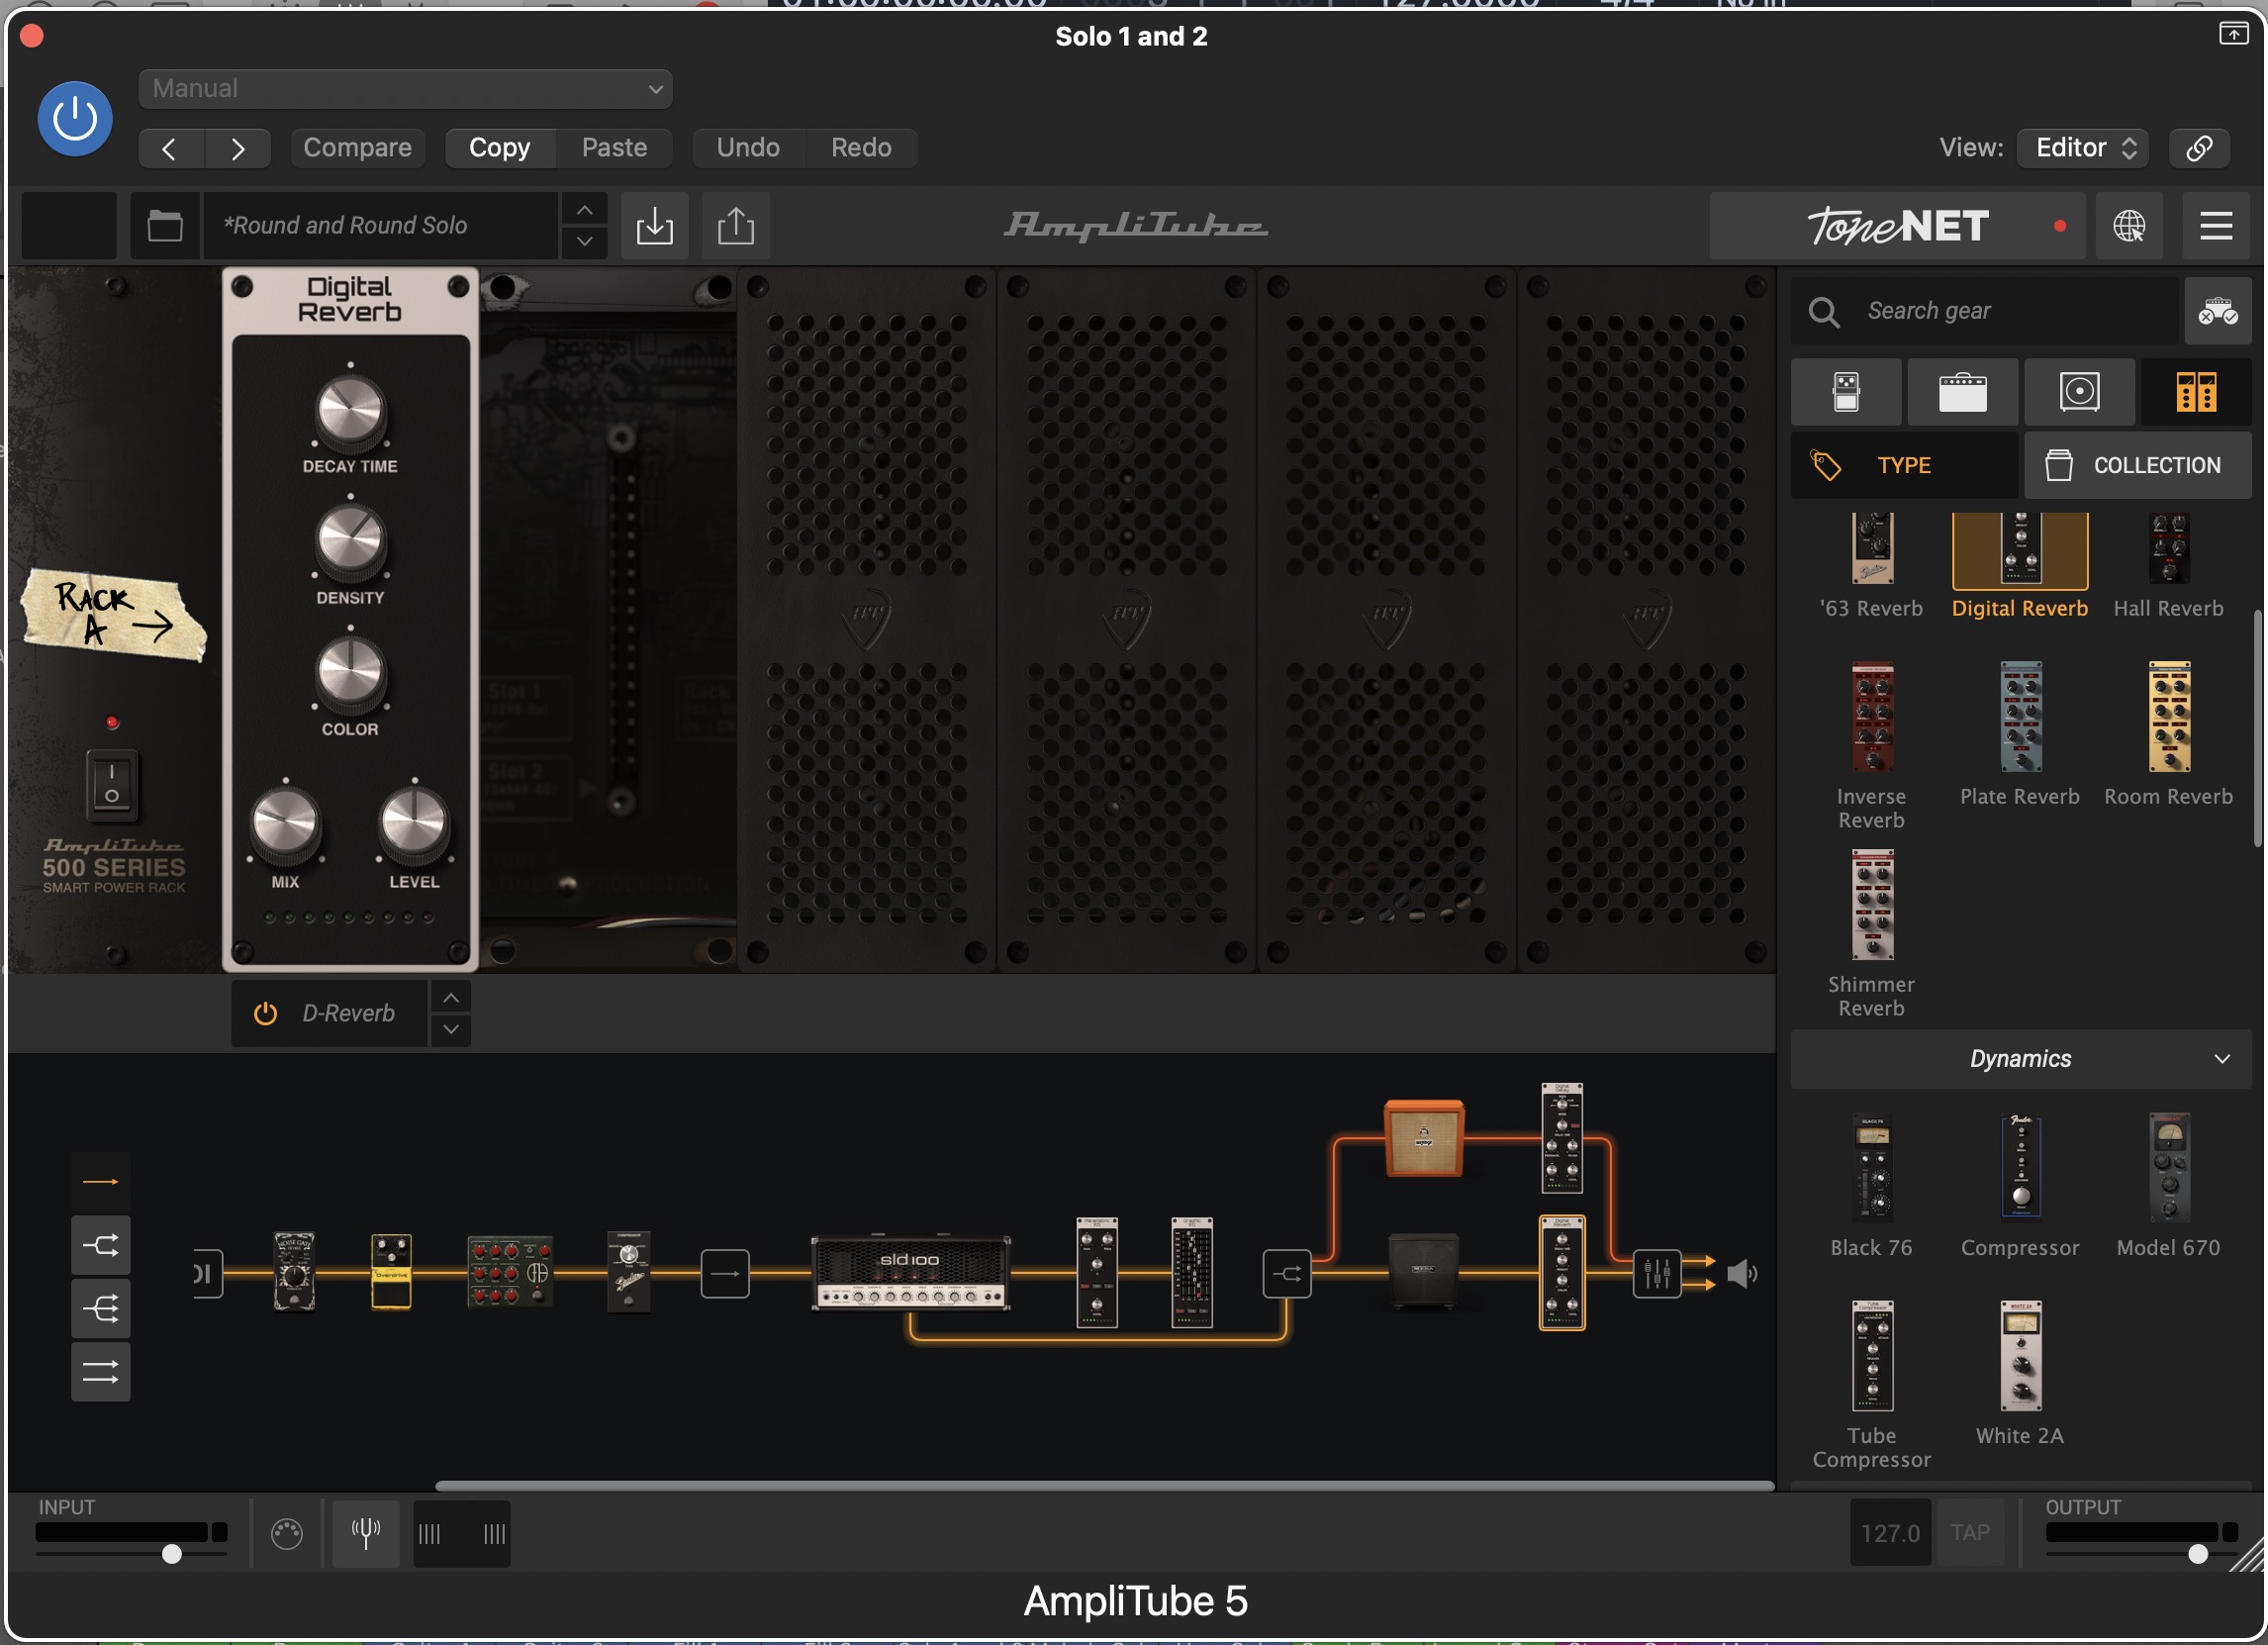The height and width of the screenshot is (1645, 2268).
Task: Toggle the D-Reverb power button
Action: (265, 1014)
